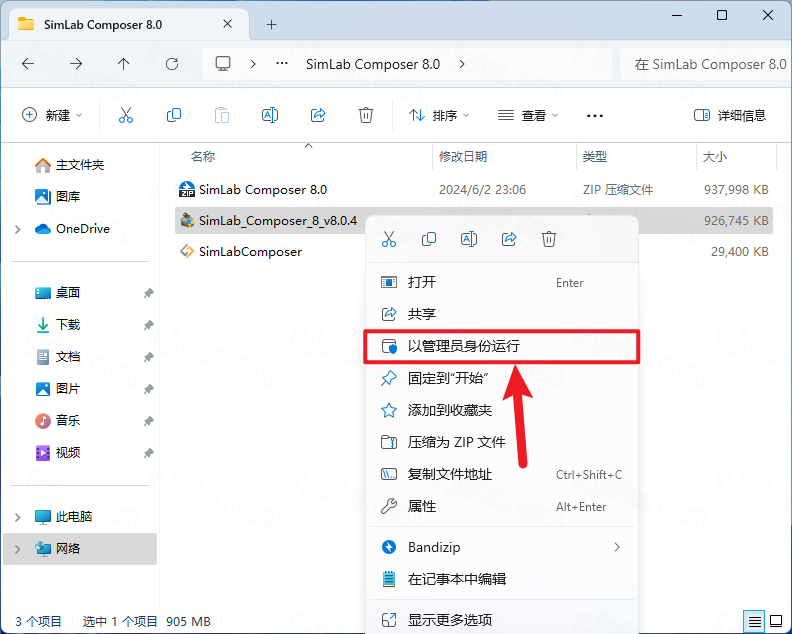Click the Share icon in the context menu
This screenshot has width=792, height=634.
pos(509,239)
